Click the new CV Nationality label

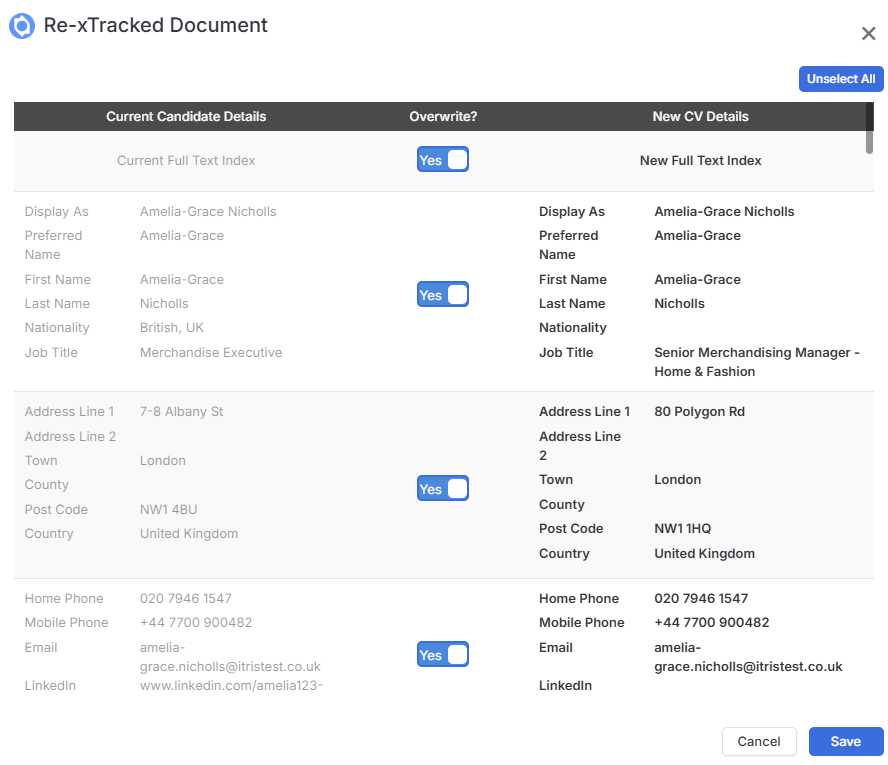(573, 328)
